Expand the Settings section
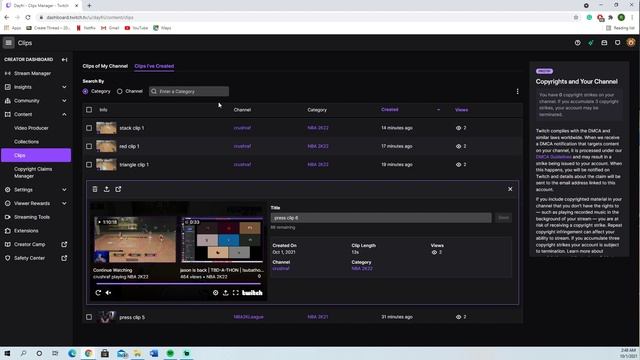The image size is (640, 360). pyautogui.click(x=64, y=190)
